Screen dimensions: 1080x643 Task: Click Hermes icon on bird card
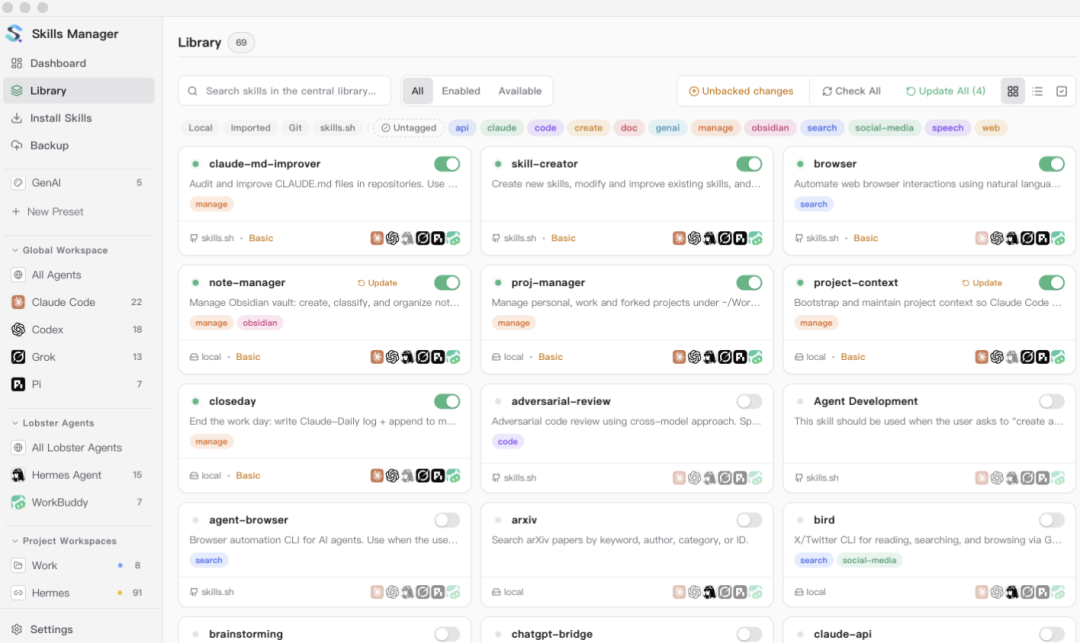pos(1012,592)
